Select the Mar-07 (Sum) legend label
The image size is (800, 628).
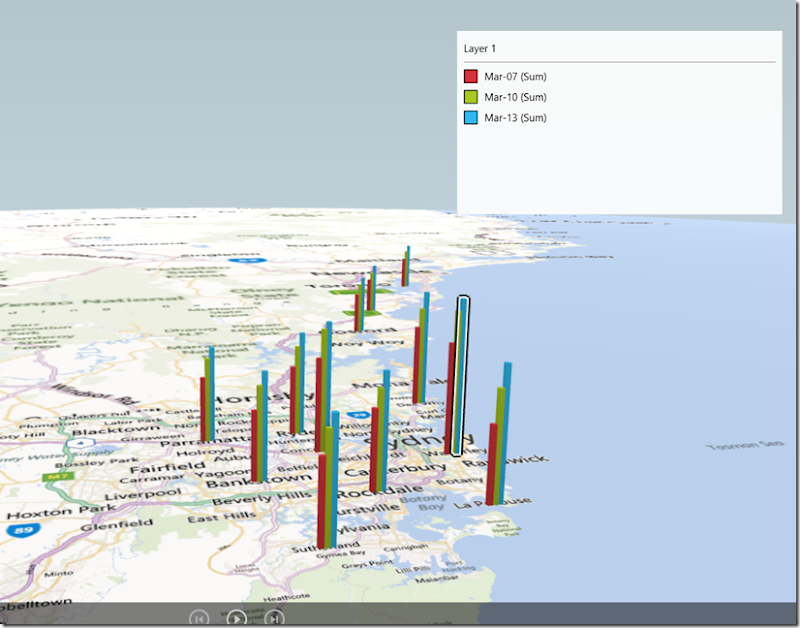point(515,76)
